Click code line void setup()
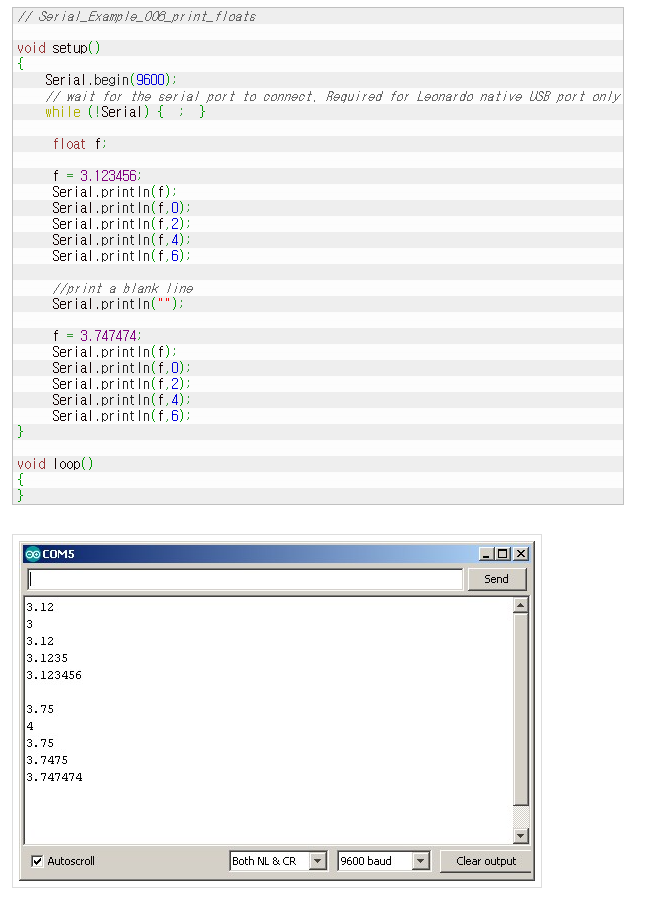 click(58, 48)
